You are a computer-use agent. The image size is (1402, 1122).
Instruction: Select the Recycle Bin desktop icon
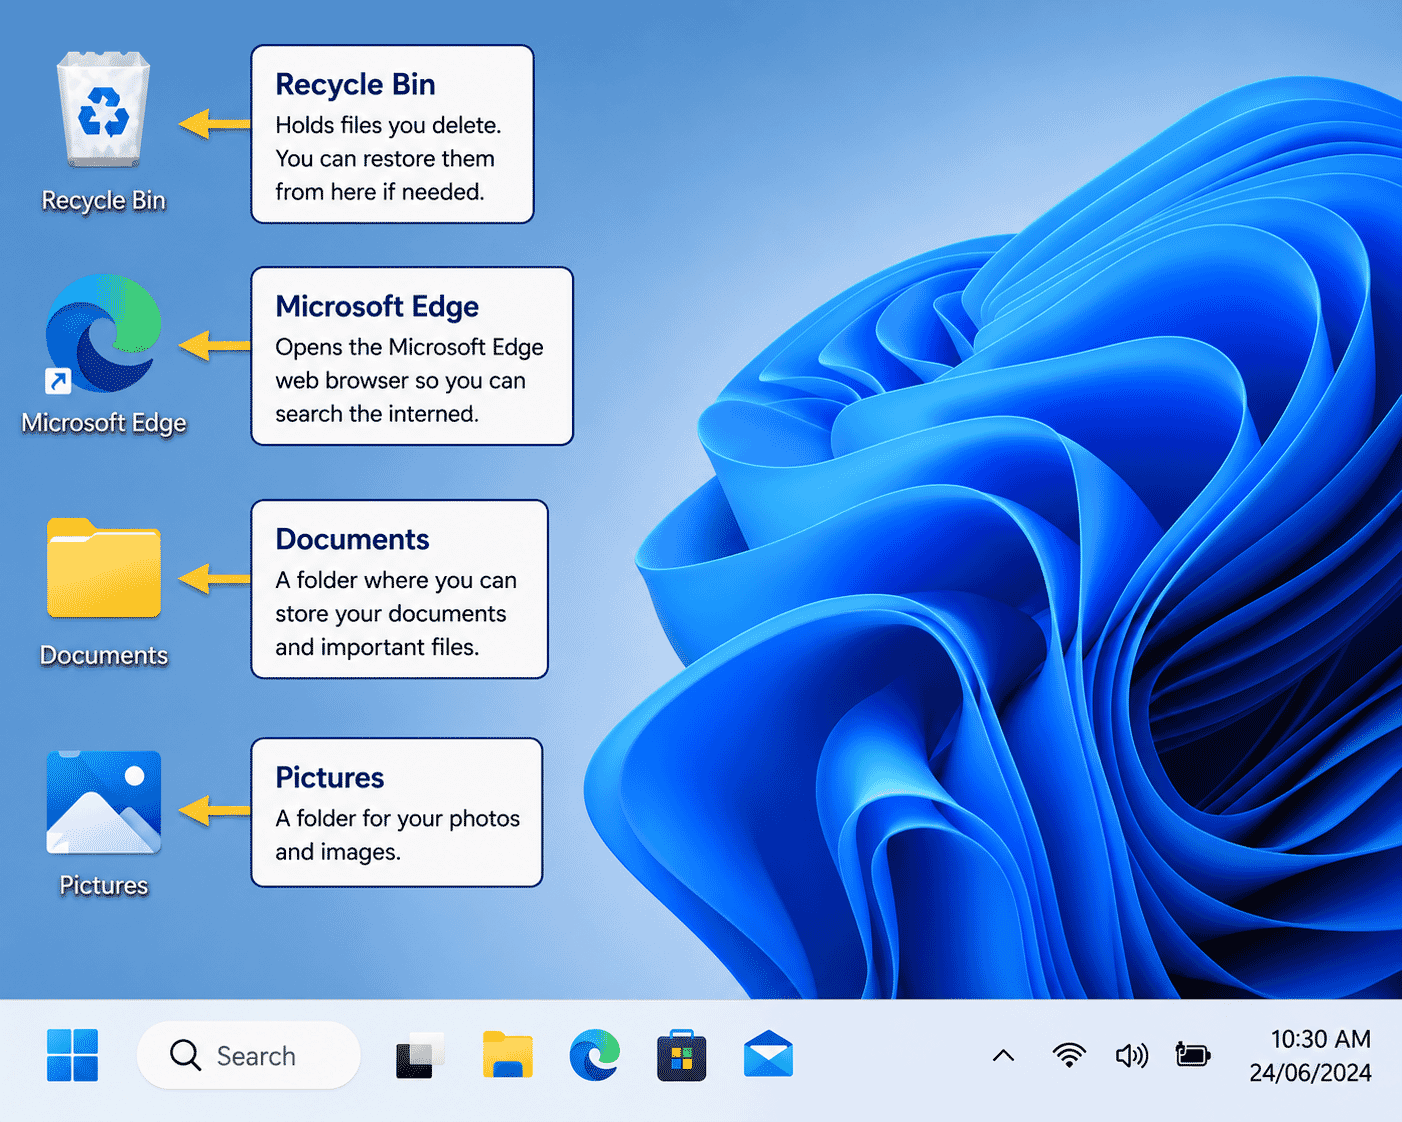103,109
